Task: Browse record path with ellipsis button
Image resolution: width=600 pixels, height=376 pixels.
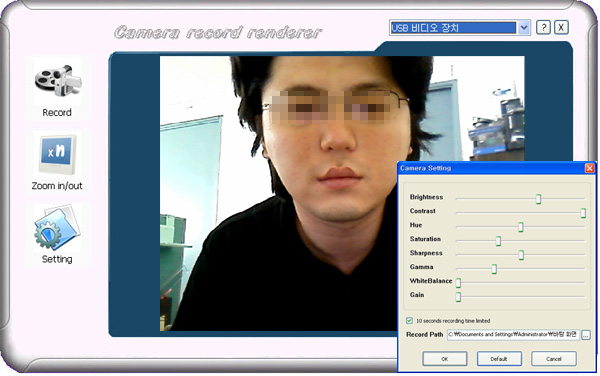Action: pyautogui.click(x=585, y=335)
